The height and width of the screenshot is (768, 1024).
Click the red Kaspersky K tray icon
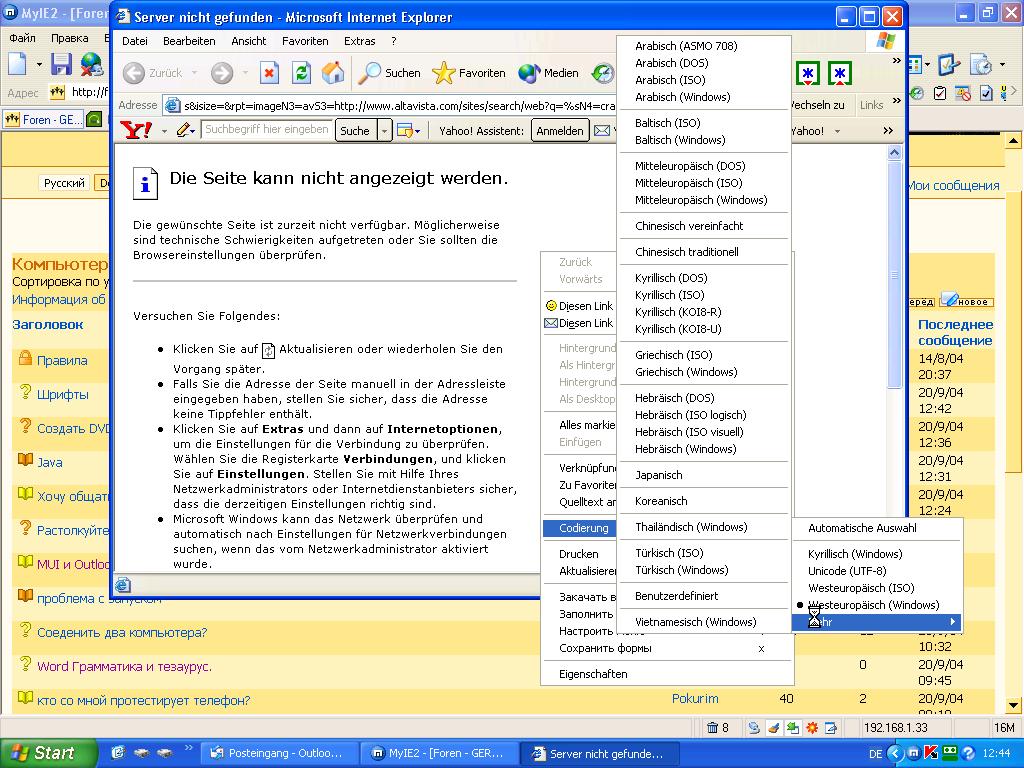pos(931,754)
